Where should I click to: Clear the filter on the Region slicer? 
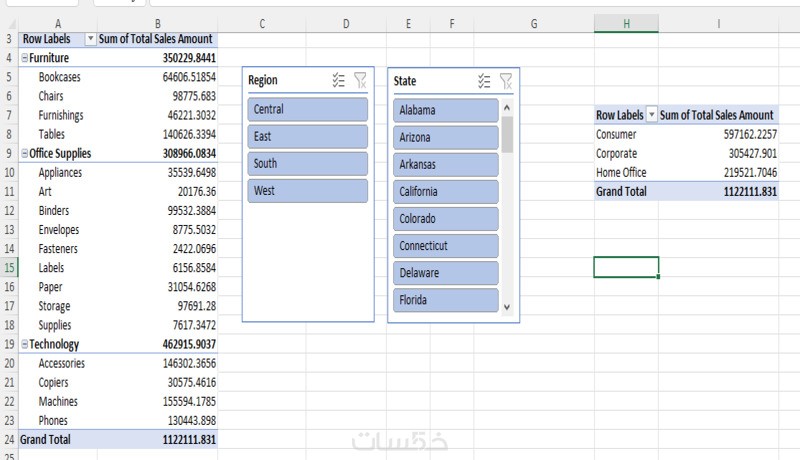click(361, 81)
